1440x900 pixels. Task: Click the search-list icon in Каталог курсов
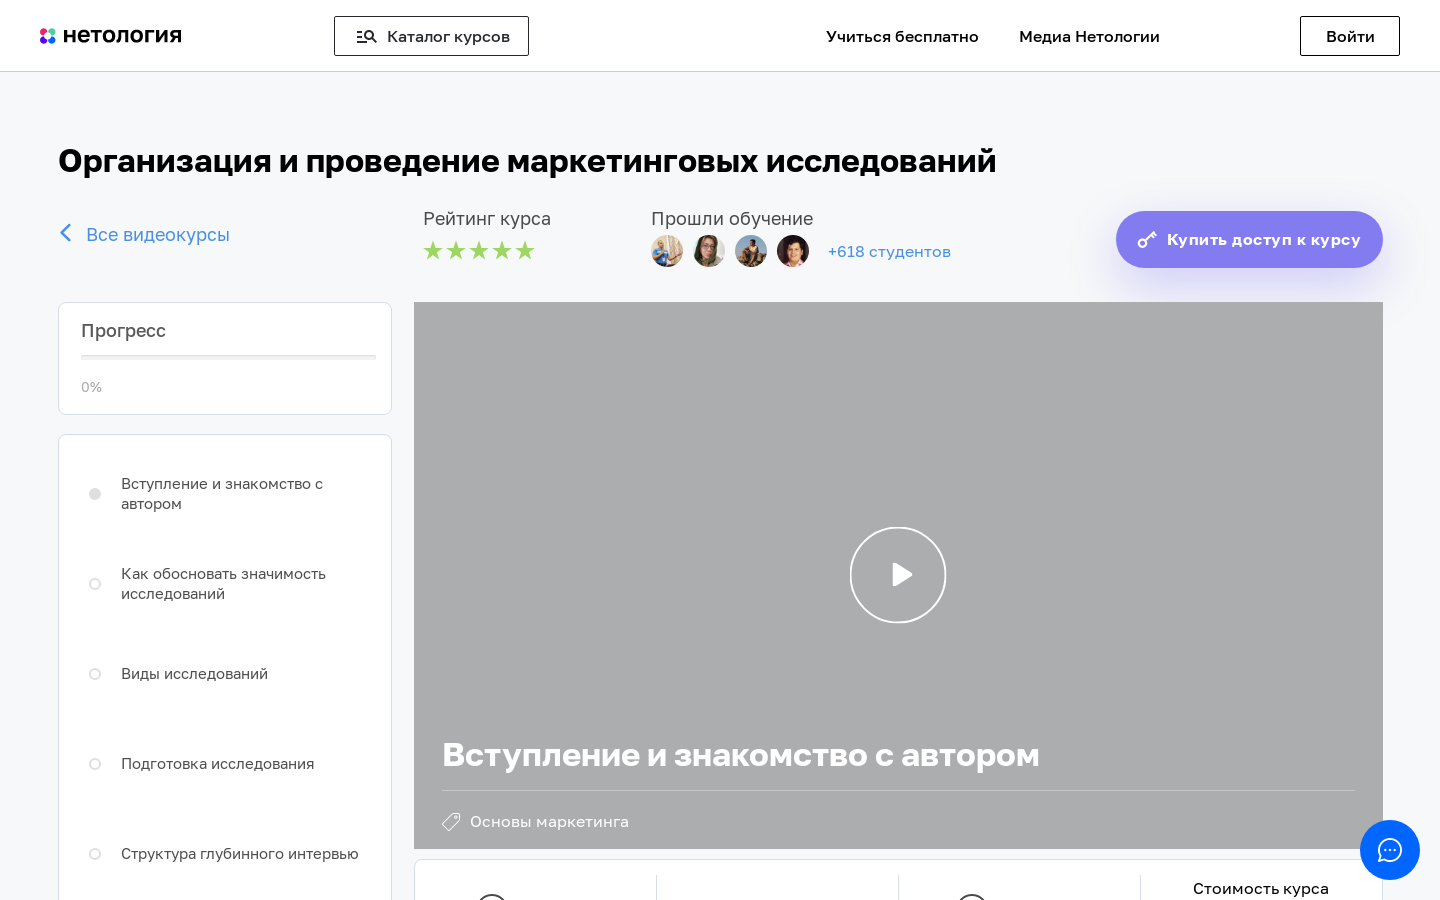(366, 37)
